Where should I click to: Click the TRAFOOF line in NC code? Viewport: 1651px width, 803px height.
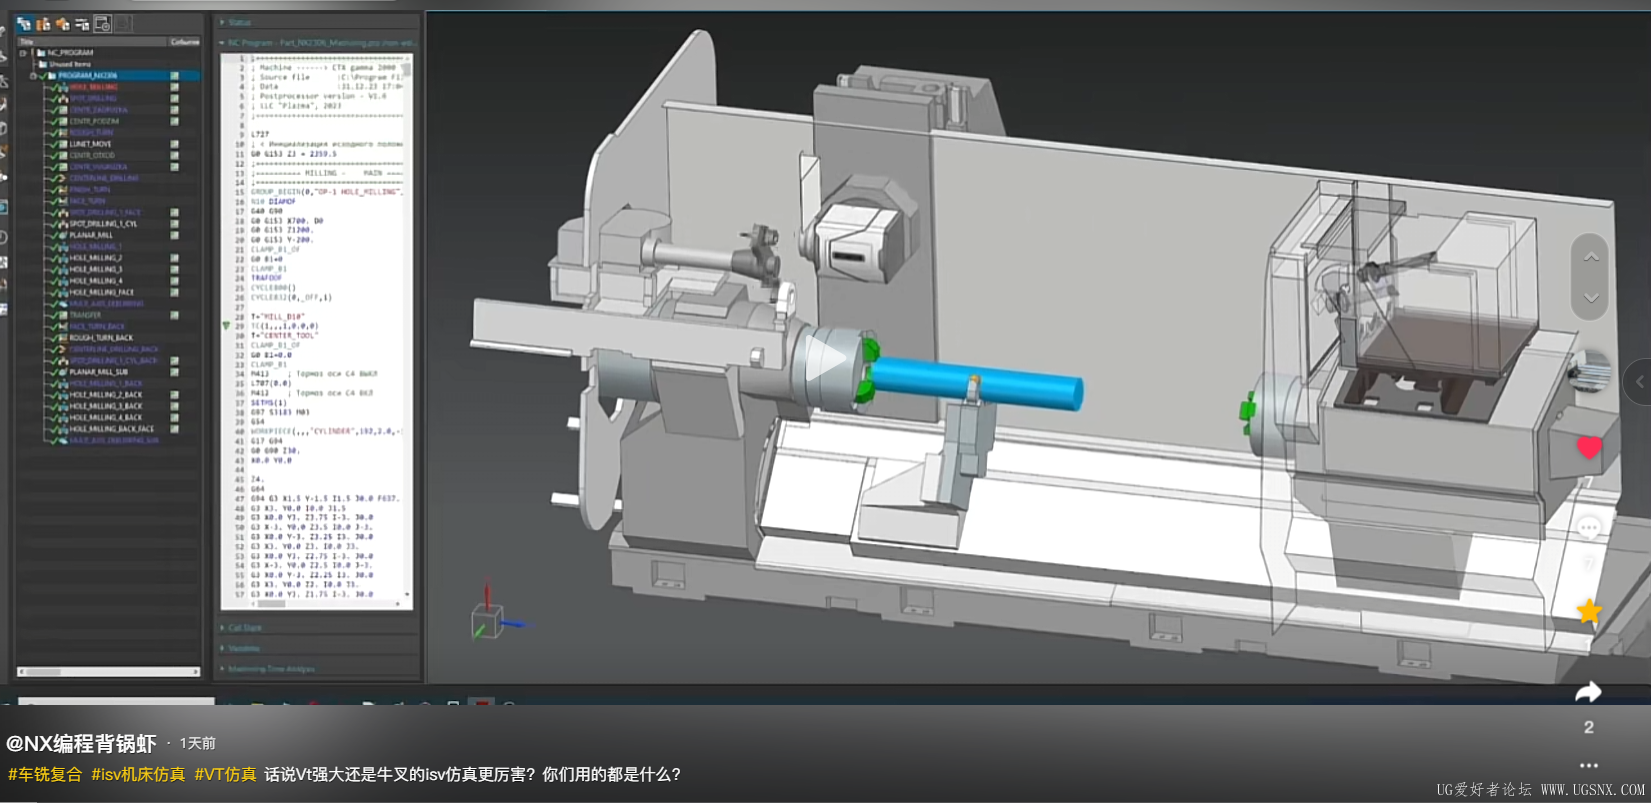[266, 278]
